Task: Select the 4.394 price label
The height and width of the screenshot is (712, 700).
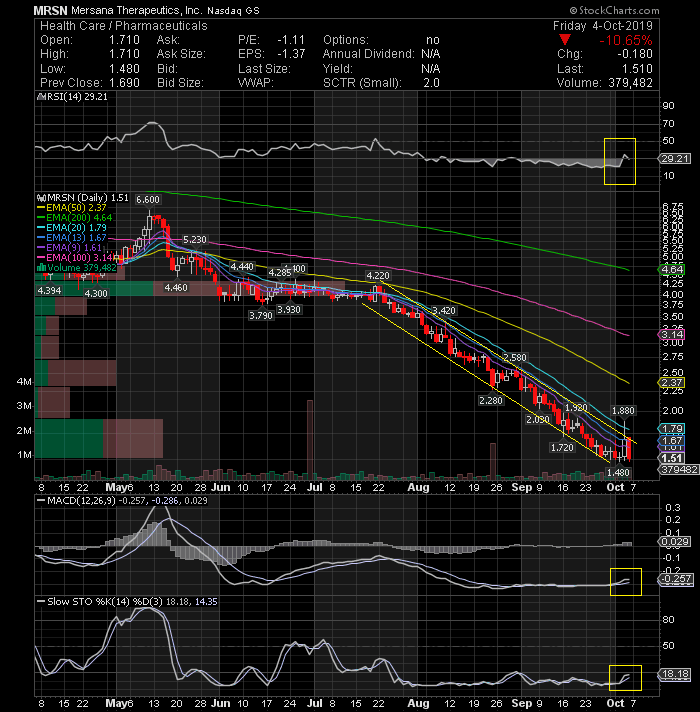Action: tap(49, 291)
